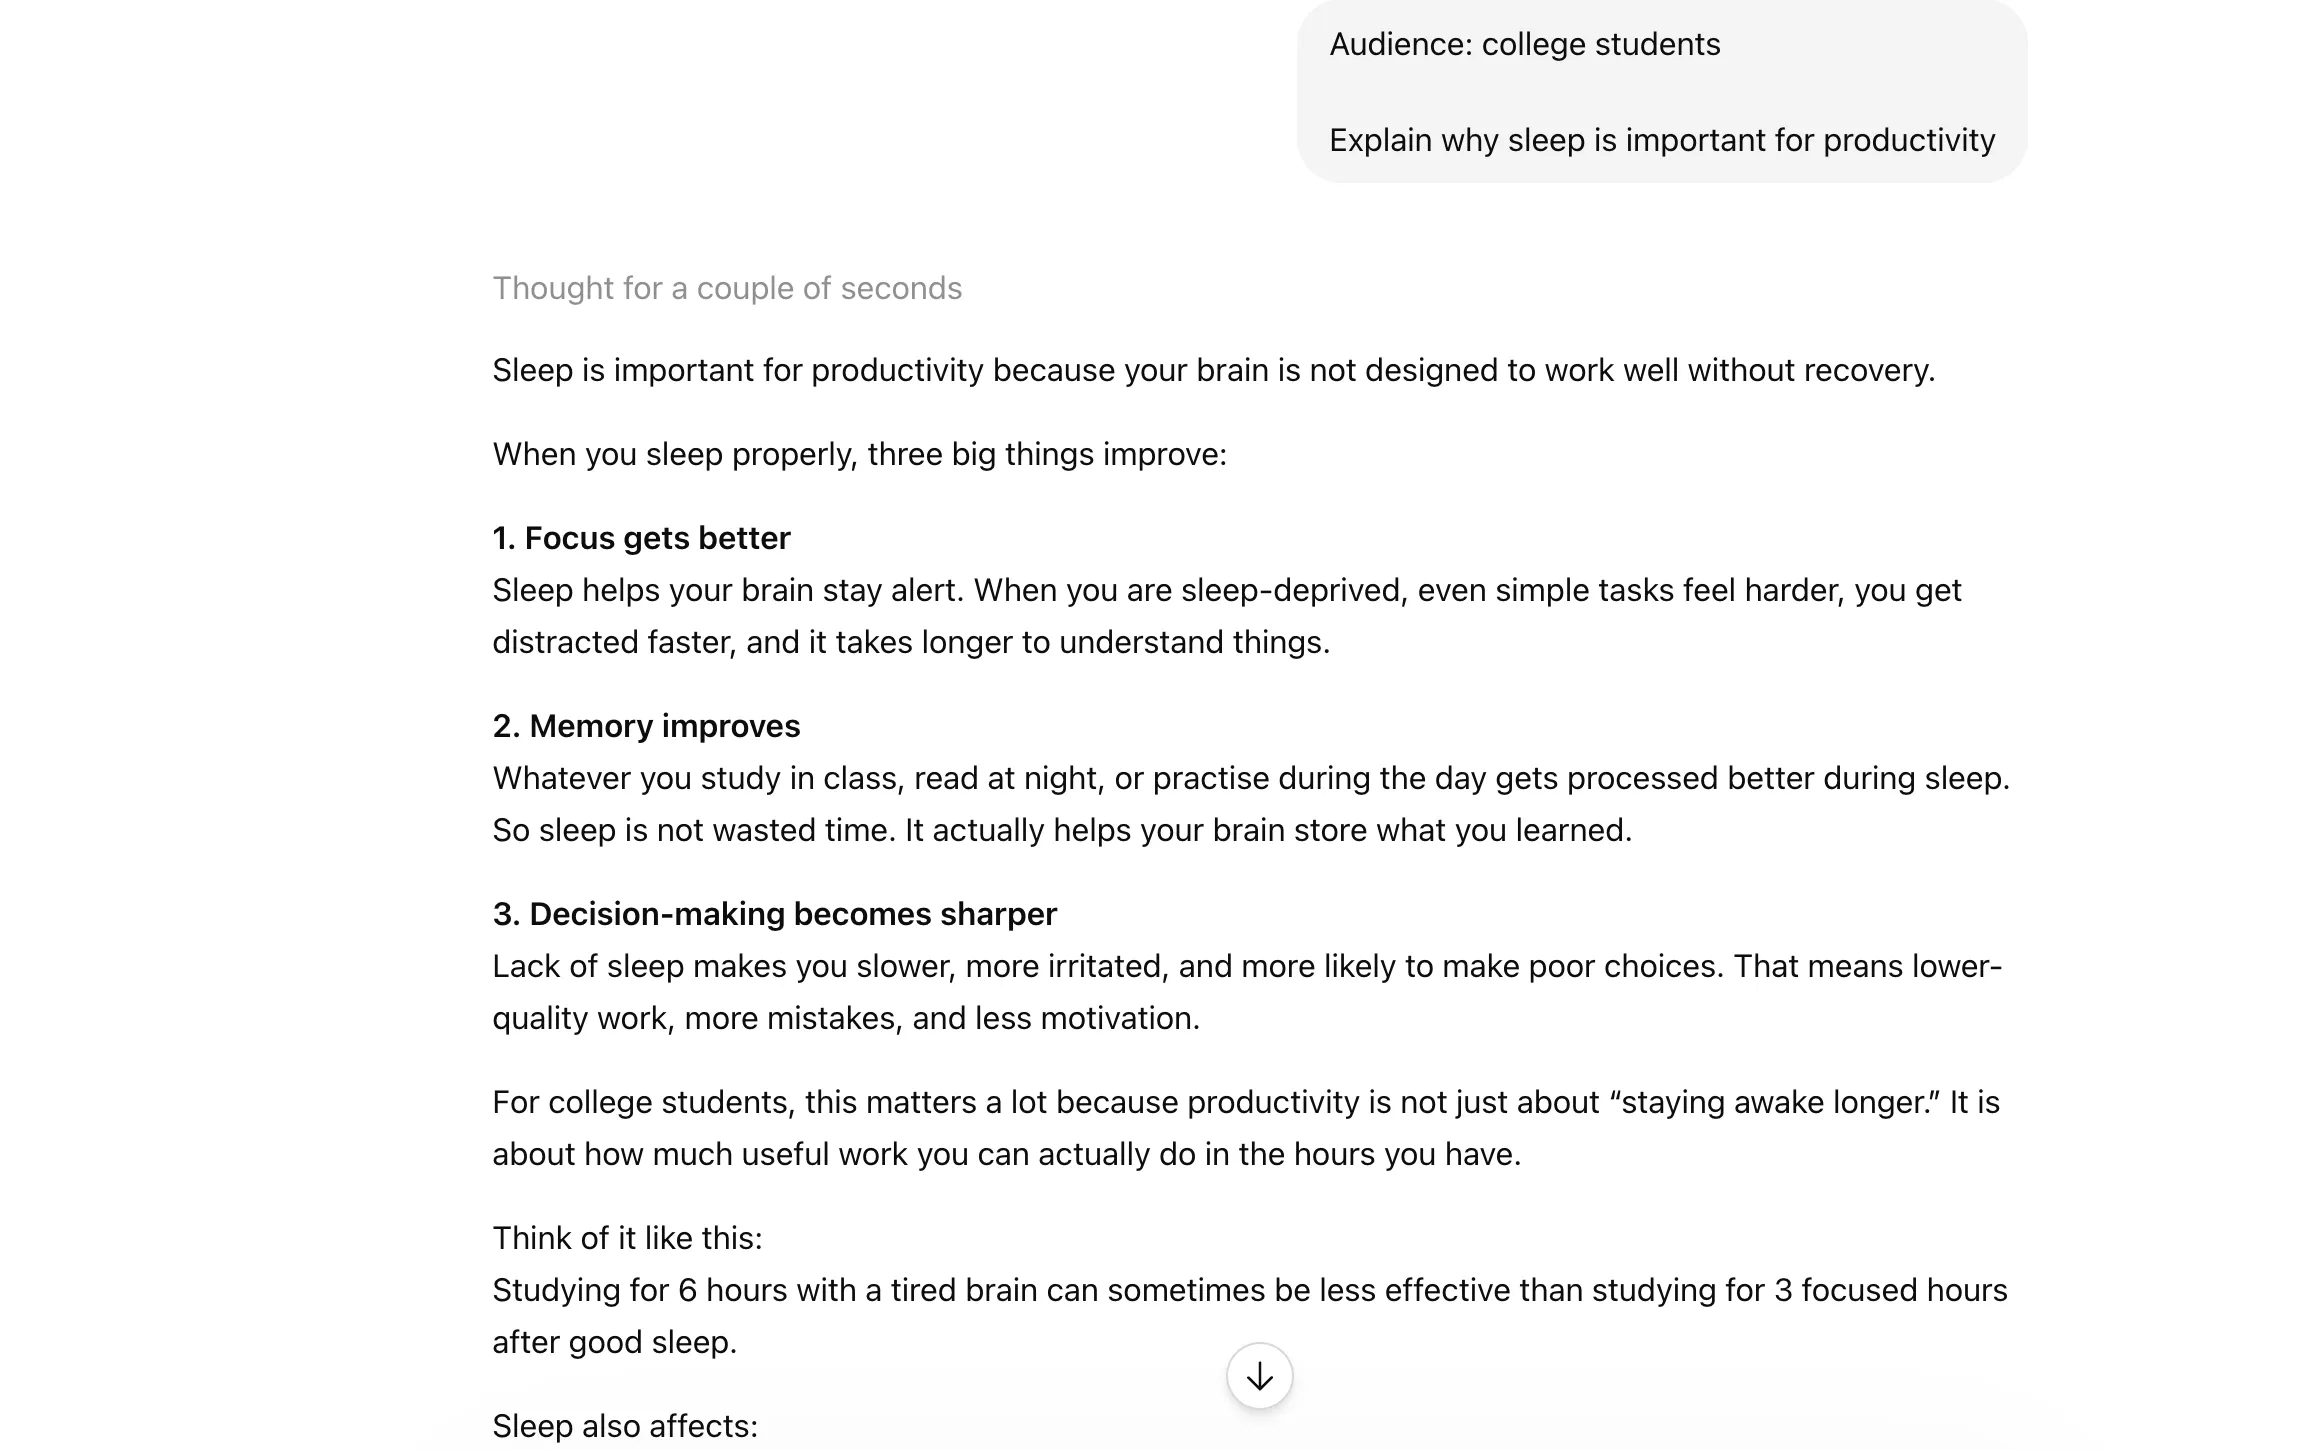Click the "Sleep also affects:" line

(x=625, y=1426)
